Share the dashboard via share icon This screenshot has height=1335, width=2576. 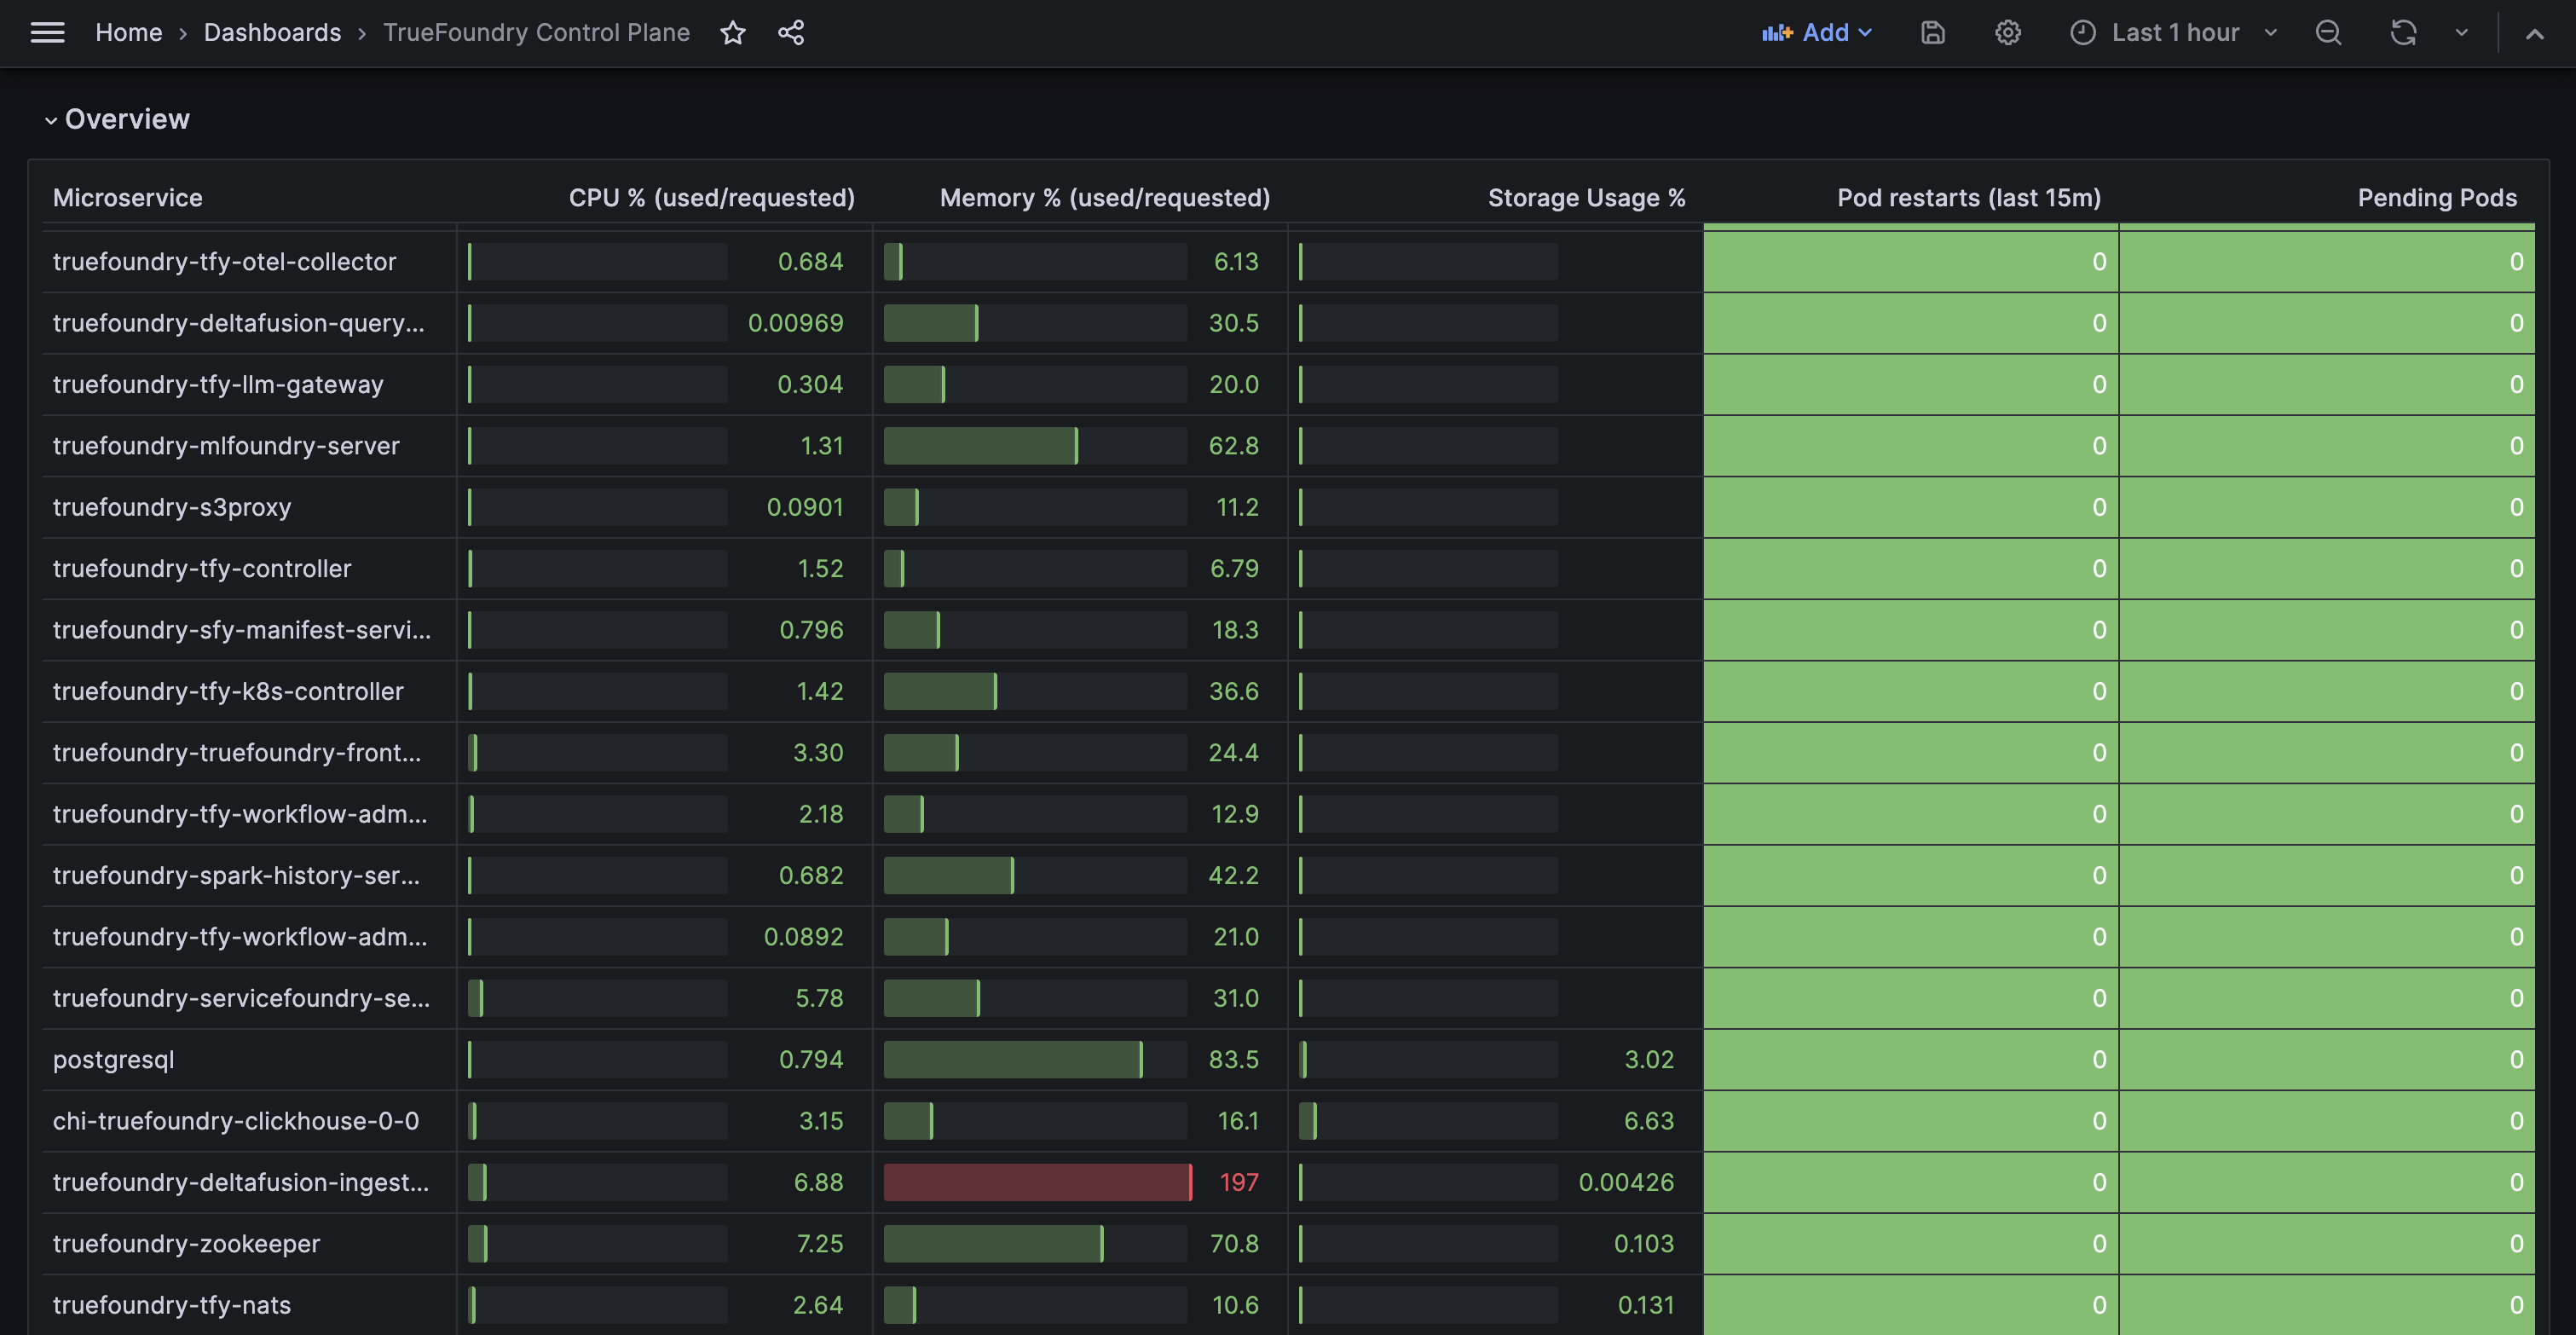tap(791, 33)
